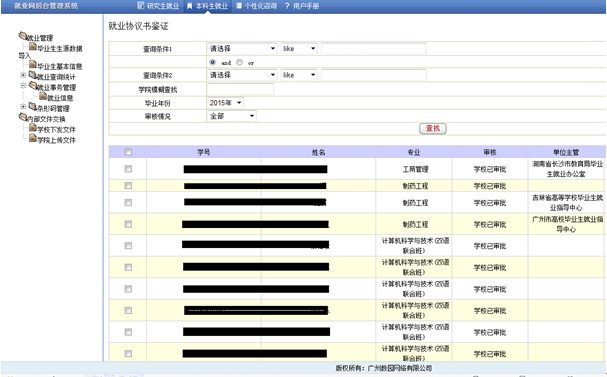Open the 审核情况 全部 dropdown
The image size is (607, 377).
click(x=232, y=116)
